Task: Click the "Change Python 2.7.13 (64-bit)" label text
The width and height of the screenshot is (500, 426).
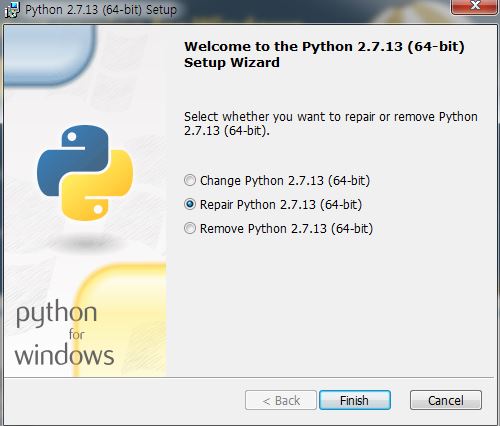Action: point(285,181)
